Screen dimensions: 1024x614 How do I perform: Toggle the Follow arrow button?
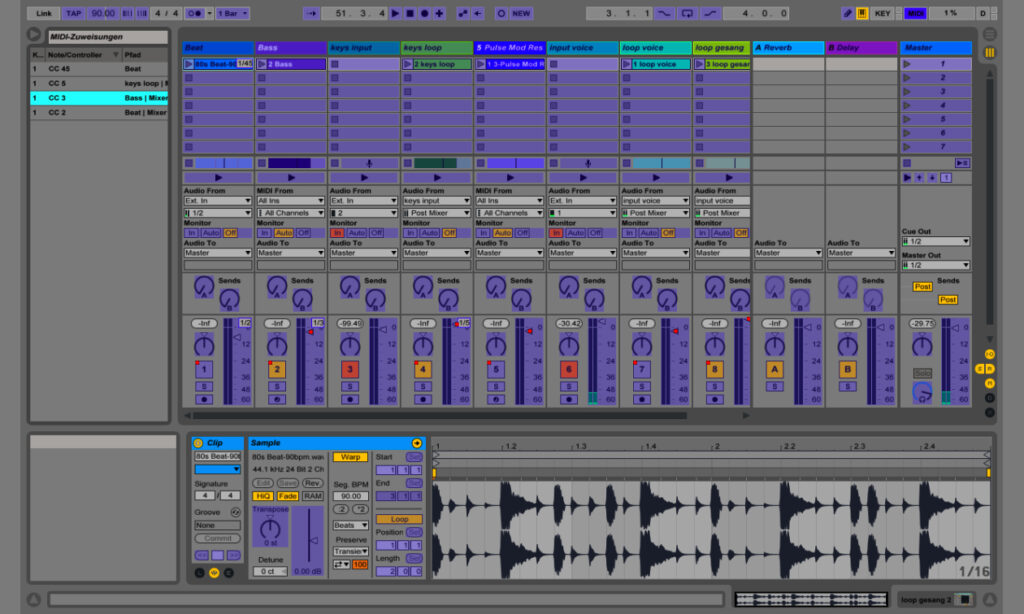[312, 13]
